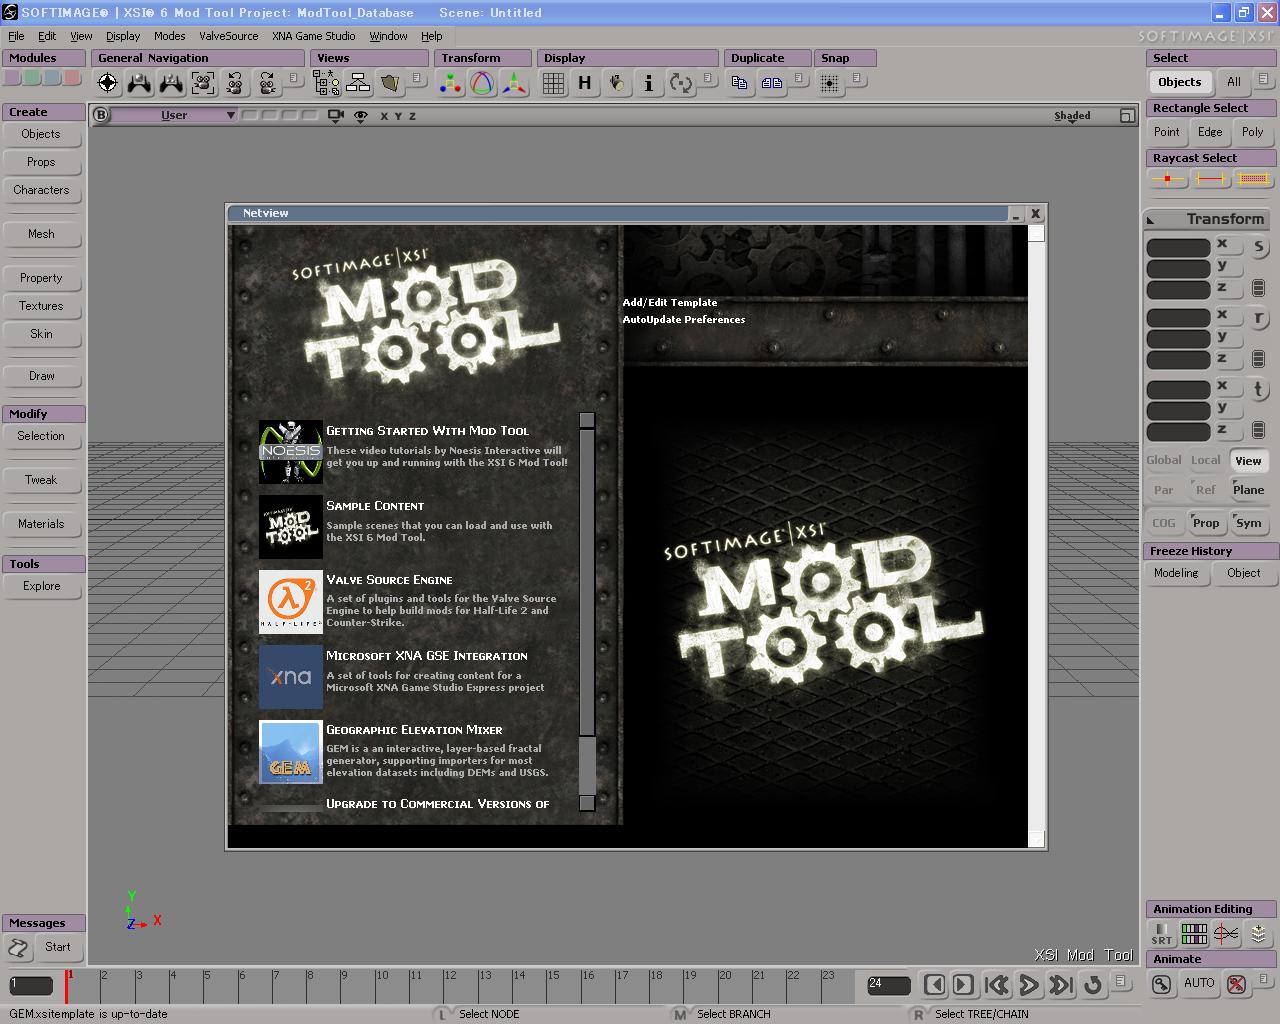Toggle the Prop proportional button
The height and width of the screenshot is (1024, 1280).
(x=1206, y=523)
